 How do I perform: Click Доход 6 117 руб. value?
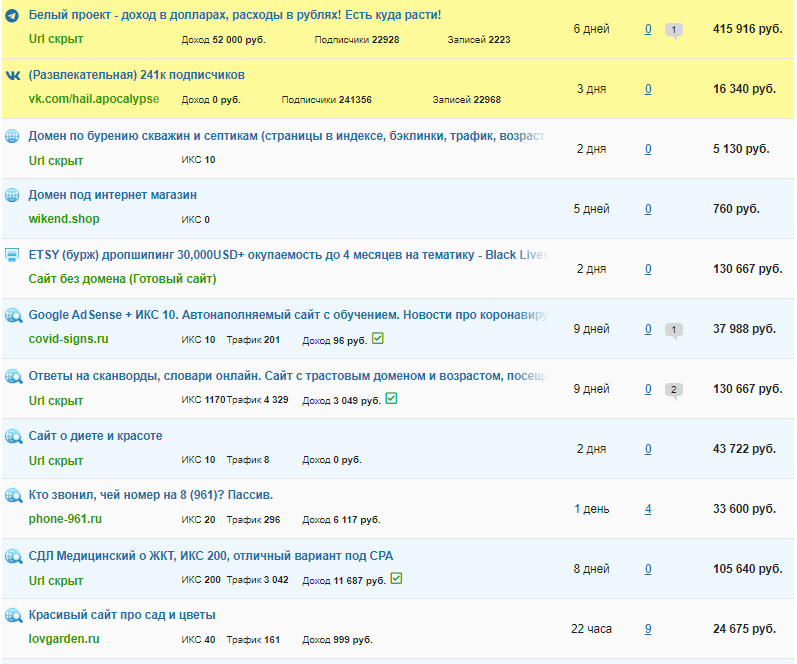click(342, 520)
